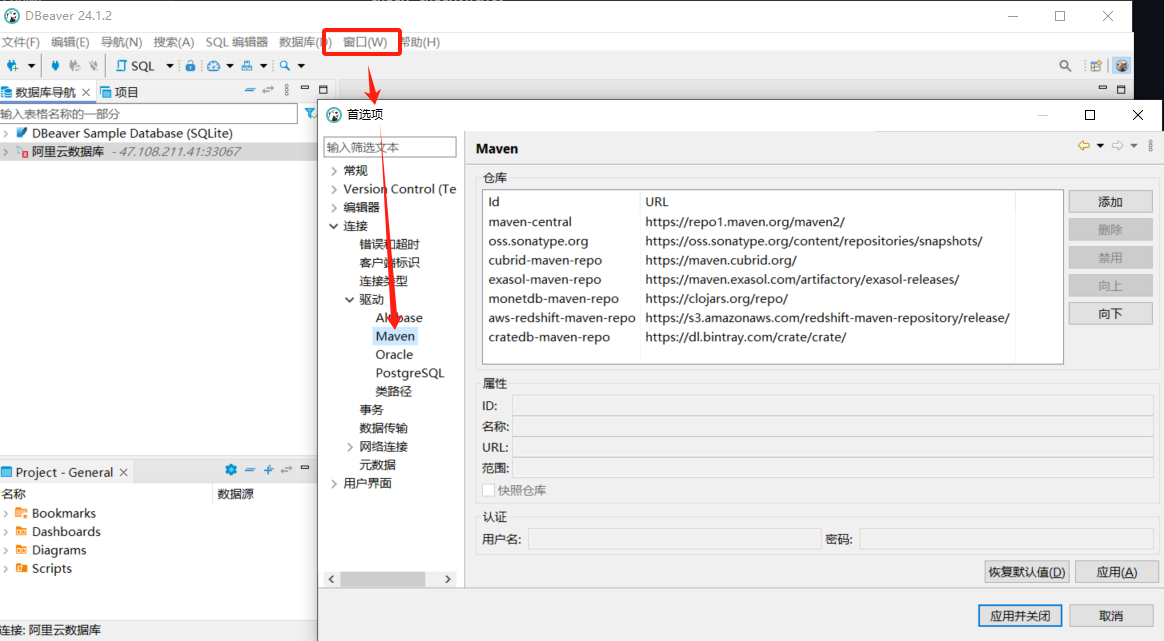The height and width of the screenshot is (641, 1164).
Task: Open the 文件(F) menu
Action: point(20,42)
